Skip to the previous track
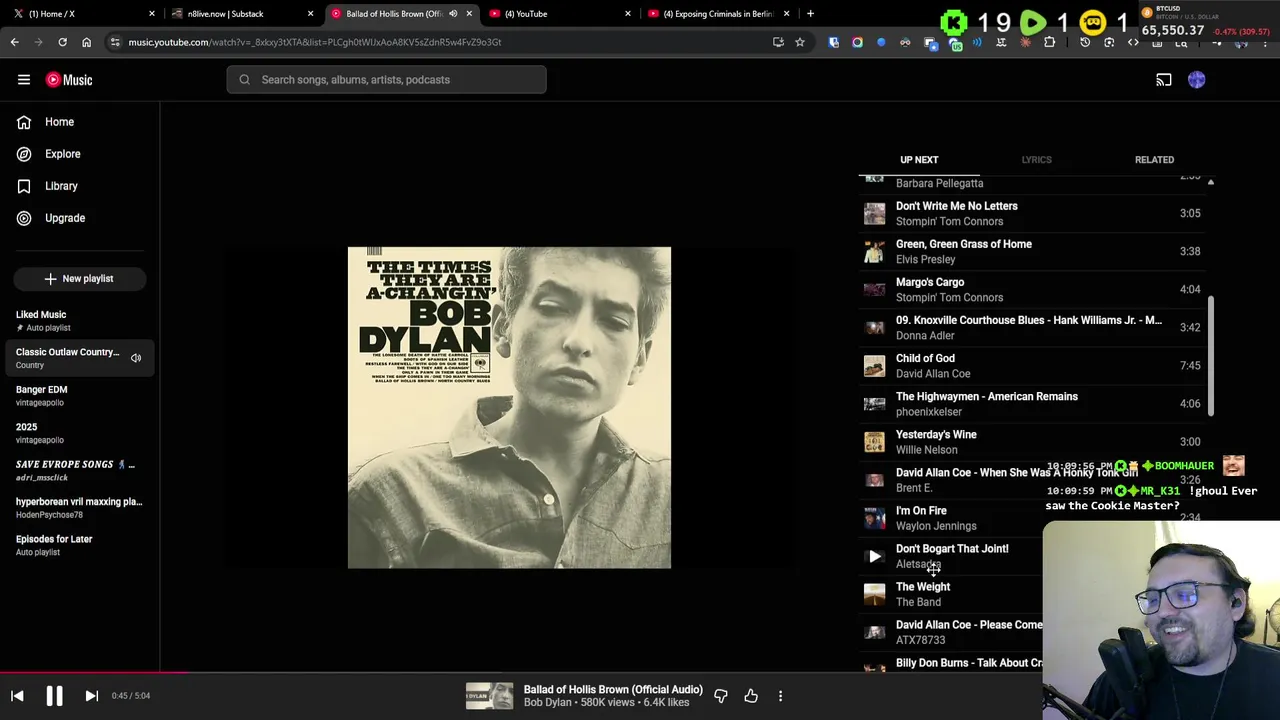This screenshot has width=1280, height=720. coord(17,696)
